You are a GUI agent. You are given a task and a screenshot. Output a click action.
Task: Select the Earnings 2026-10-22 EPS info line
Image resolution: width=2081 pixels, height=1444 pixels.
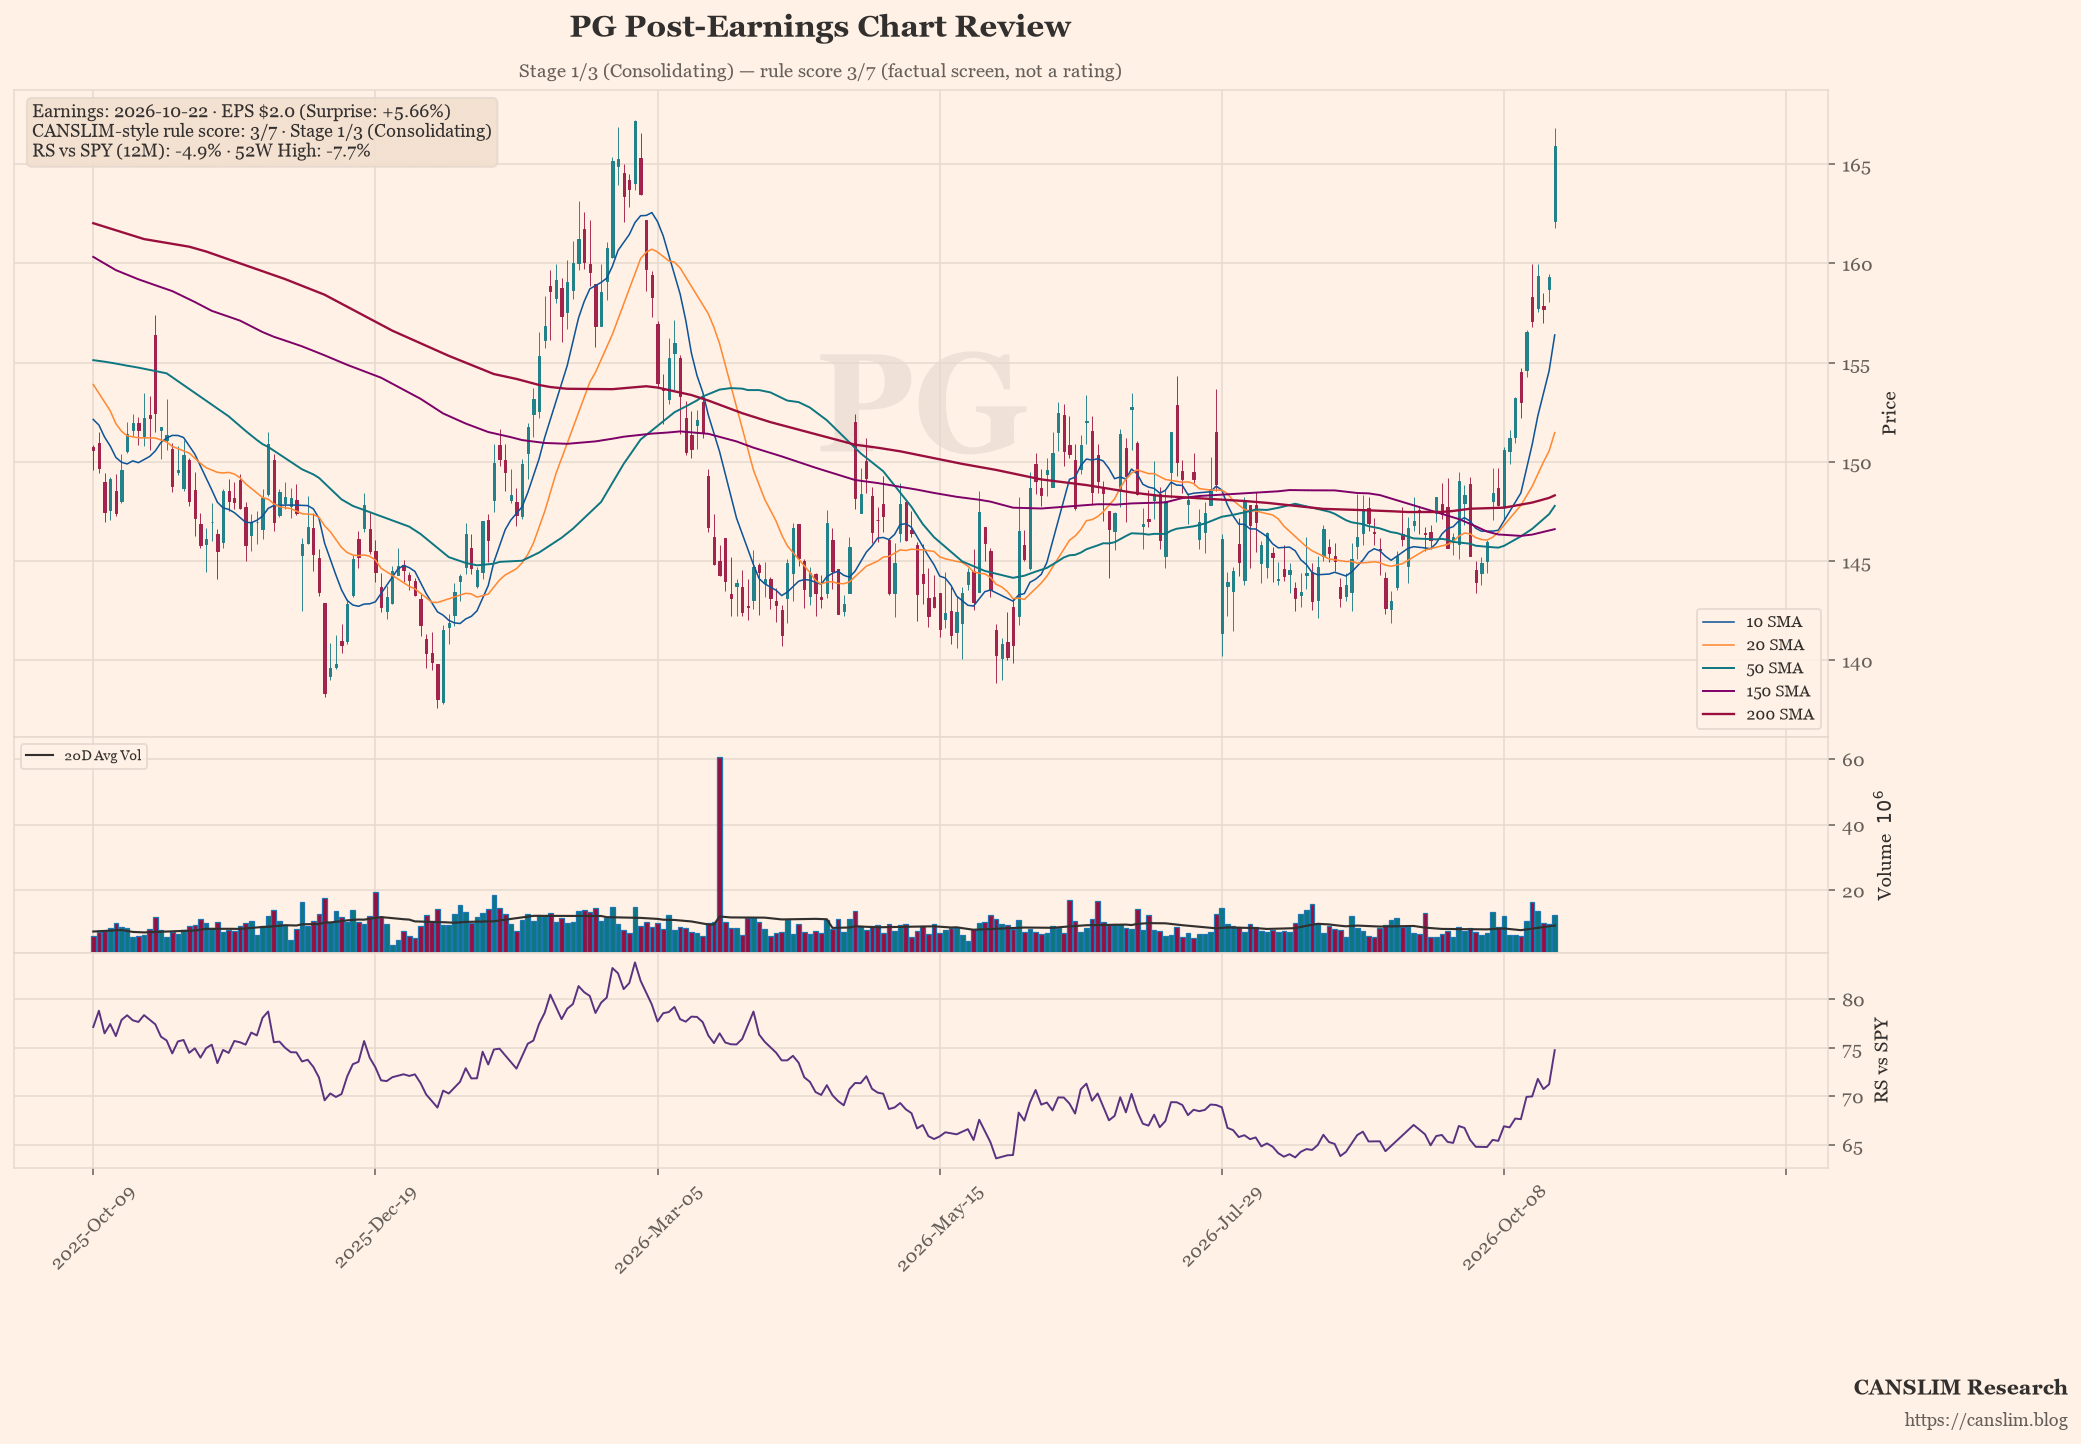click(x=241, y=111)
